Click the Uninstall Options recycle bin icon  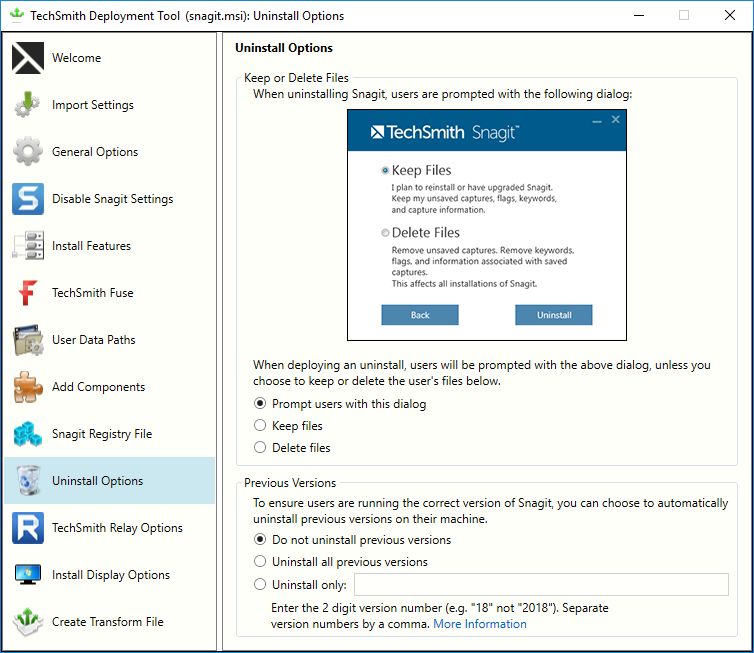point(28,480)
